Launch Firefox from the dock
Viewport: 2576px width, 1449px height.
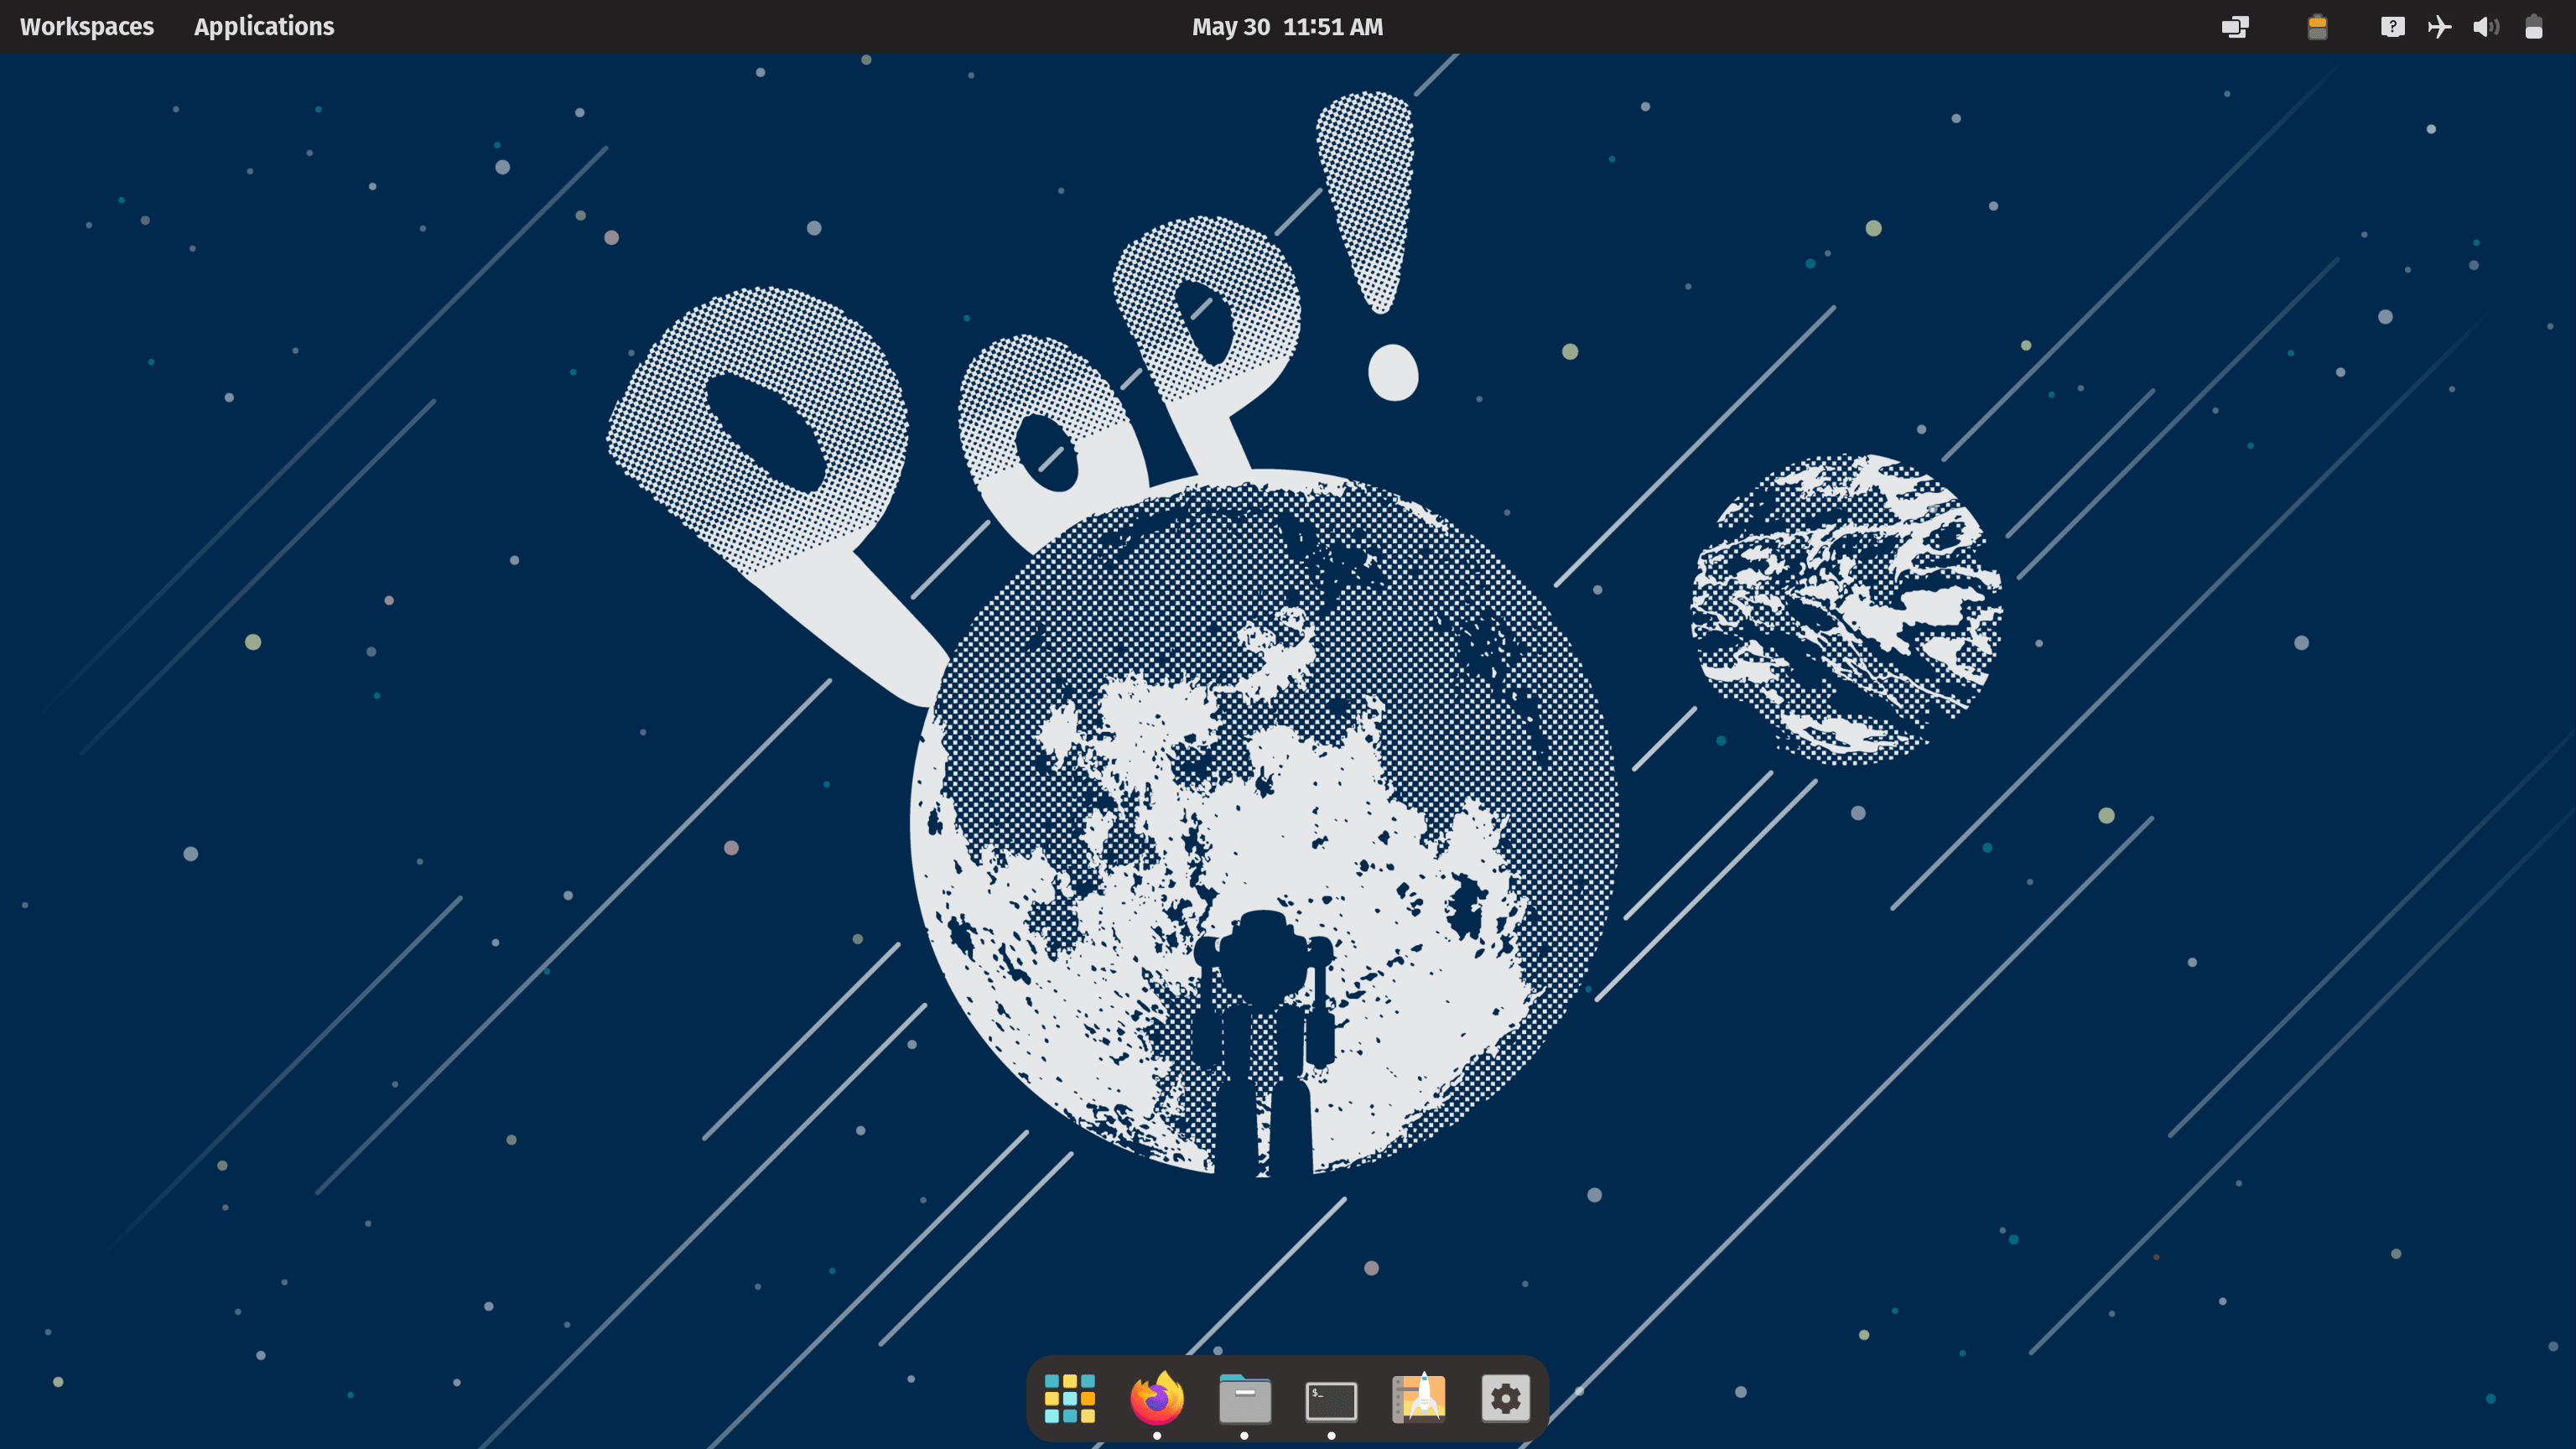1157,1398
